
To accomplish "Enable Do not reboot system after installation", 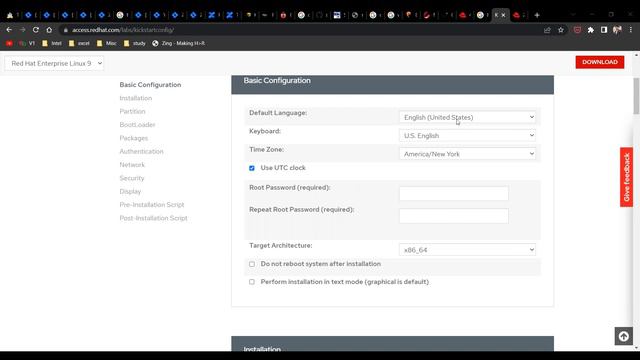I will point(252,264).
